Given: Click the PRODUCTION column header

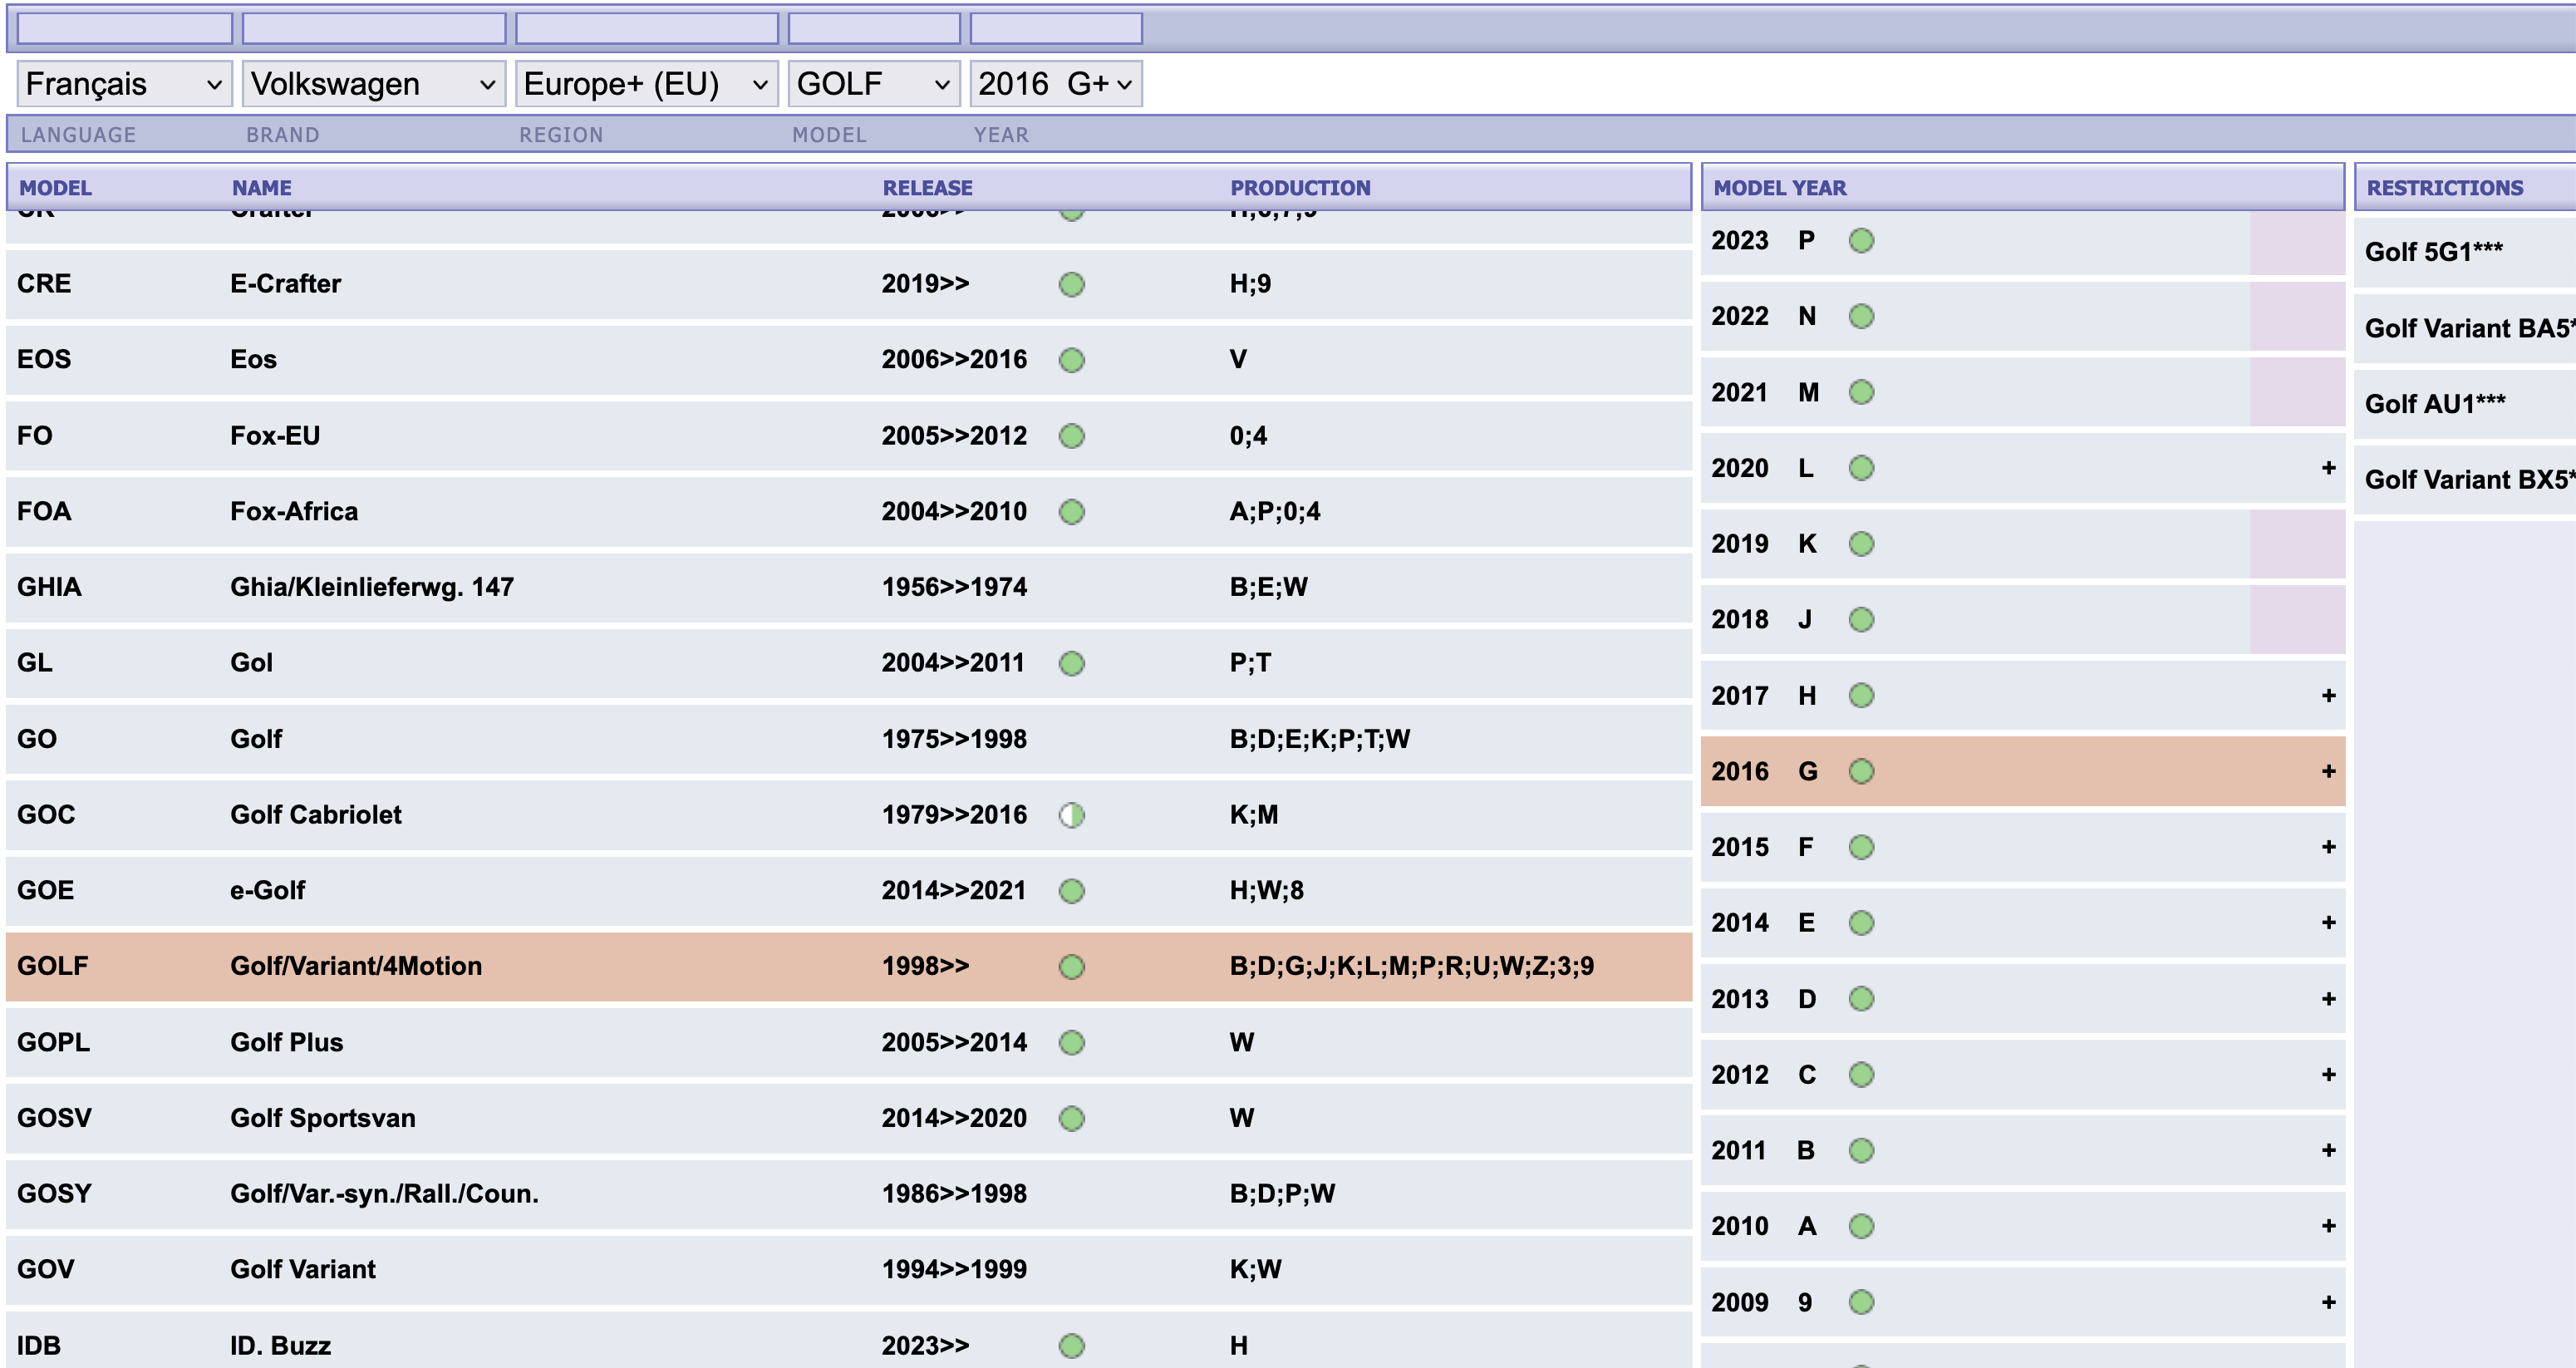Looking at the screenshot, I should (1300, 188).
